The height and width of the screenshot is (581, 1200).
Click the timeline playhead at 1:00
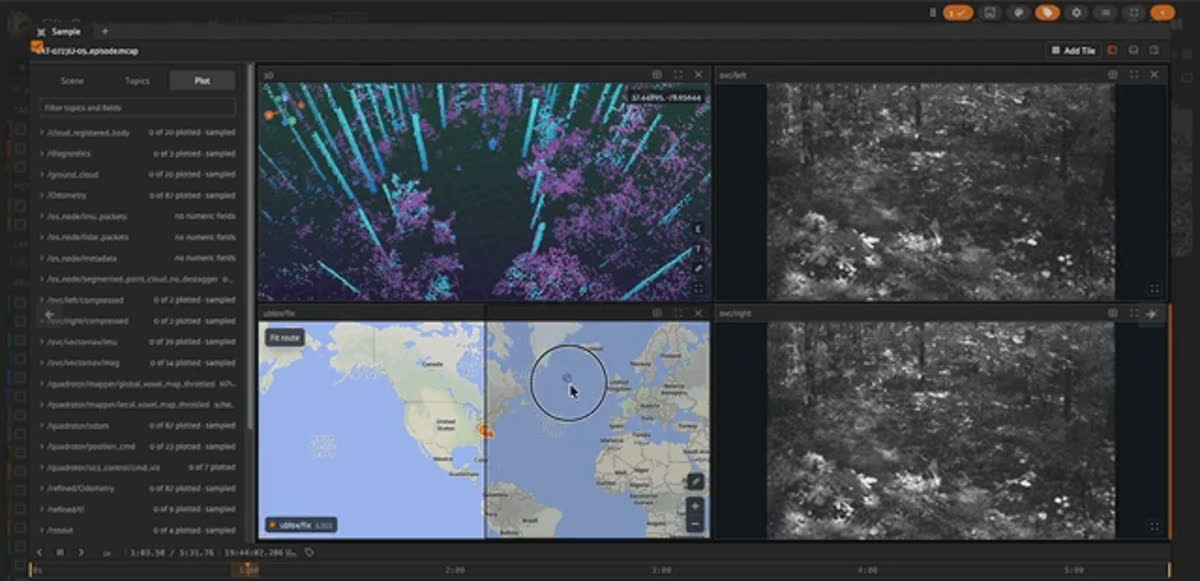pyautogui.click(x=248, y=570)
